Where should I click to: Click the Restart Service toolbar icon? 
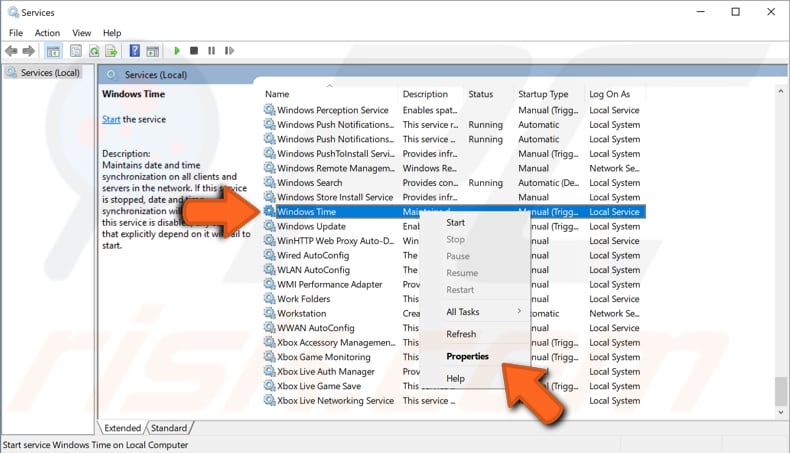click(229, 50)
